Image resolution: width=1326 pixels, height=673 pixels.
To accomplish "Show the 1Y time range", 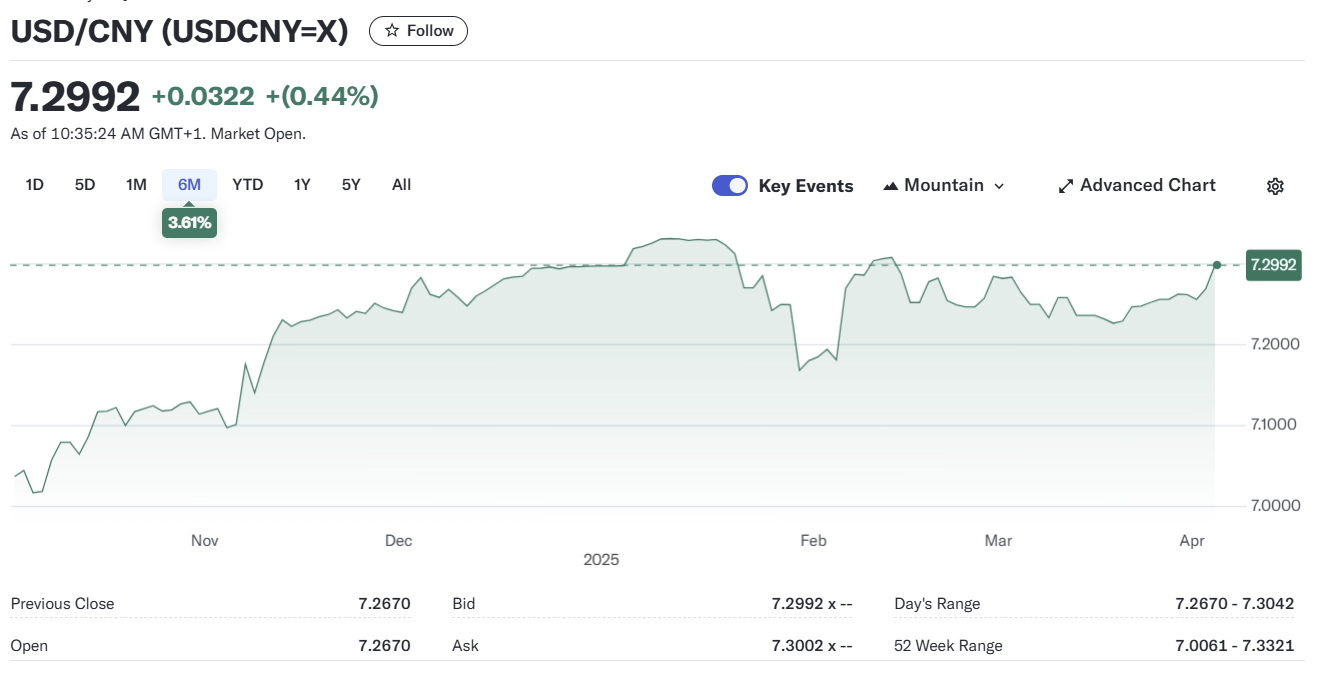I will tap(302, 185).
